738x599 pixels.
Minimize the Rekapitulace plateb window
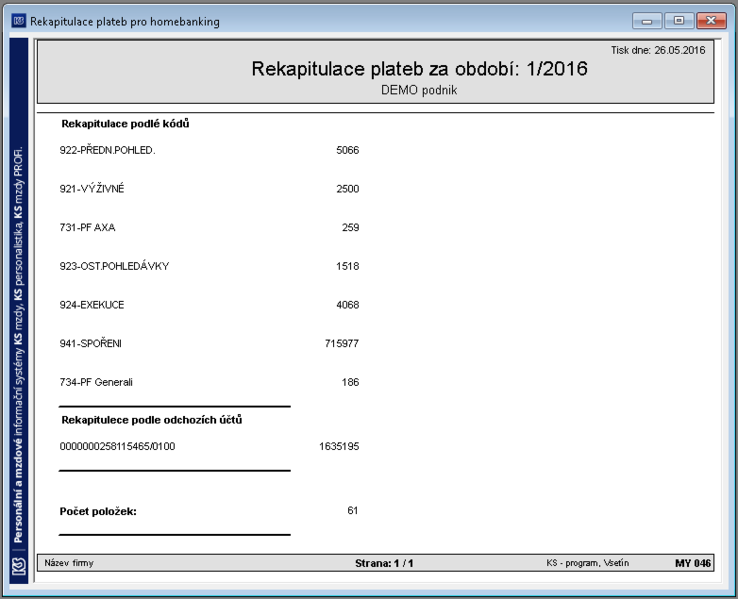(647, 21)
